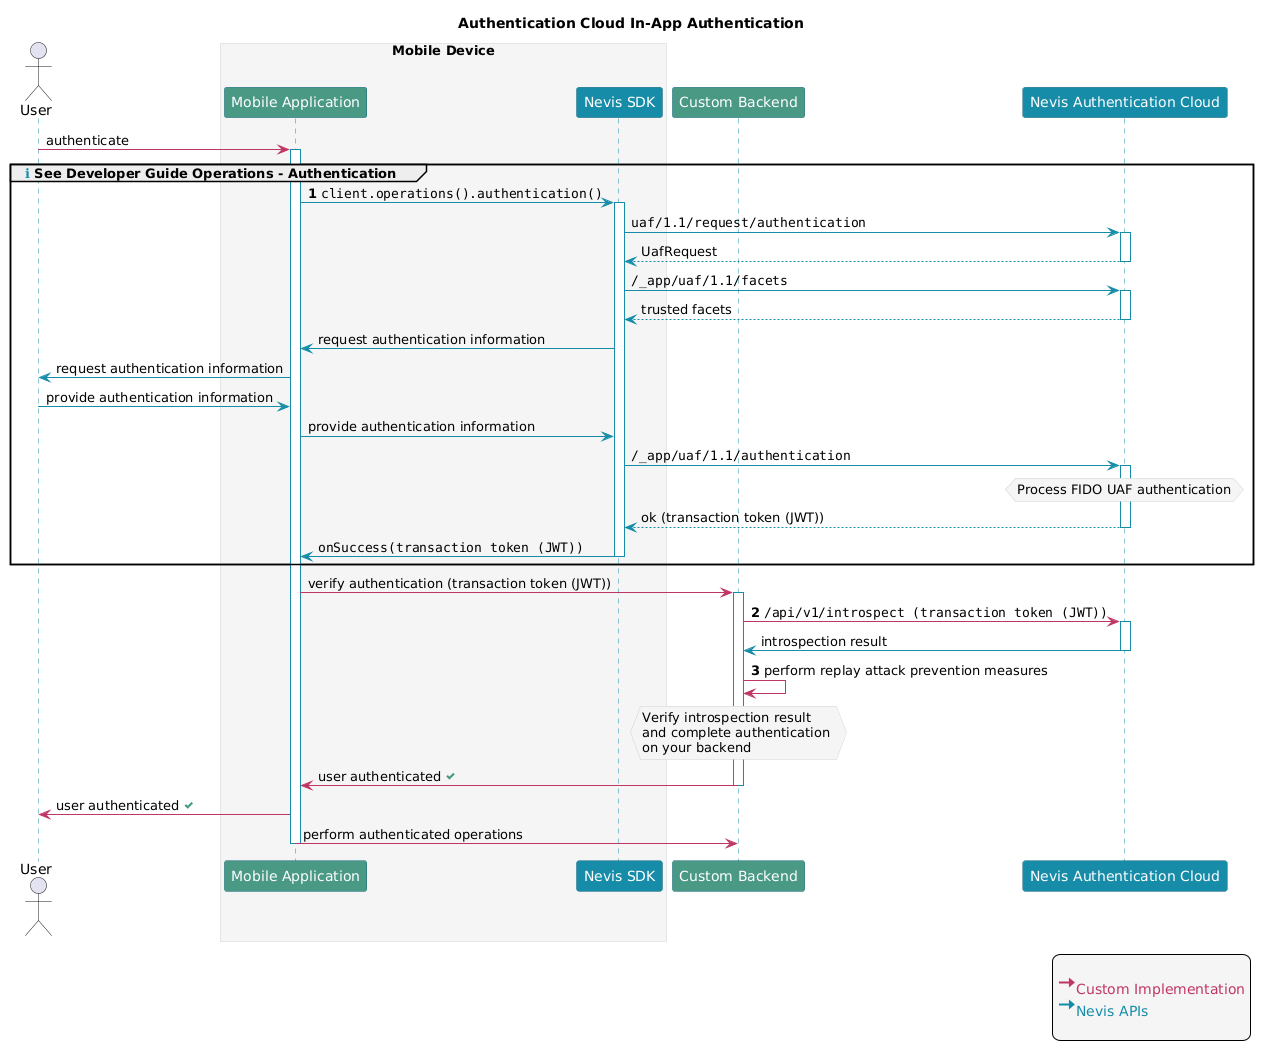Image resolution: width=1269 pixels, height=1059 pixels.
Task: Select the bottom Nevis SDK participant box
Action: (x=619, y=876)
